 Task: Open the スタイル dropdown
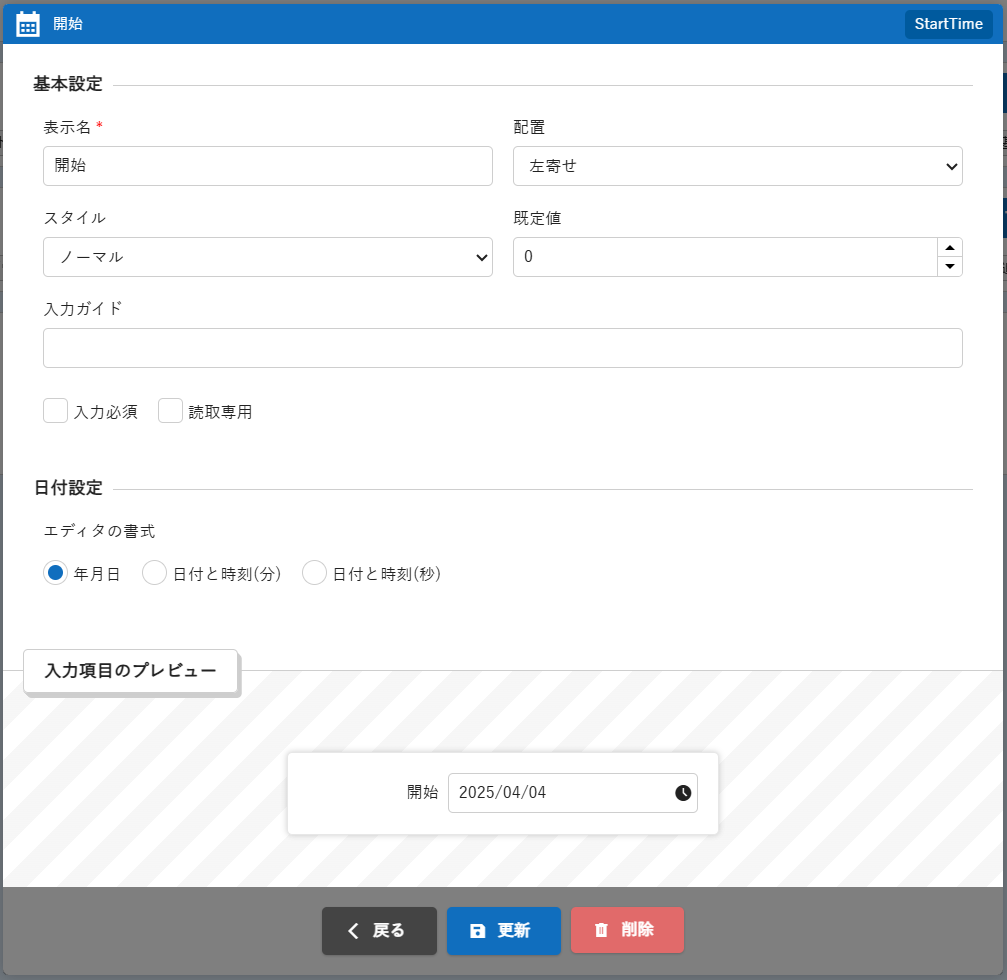pyautogui.click(x=268, y=257)
